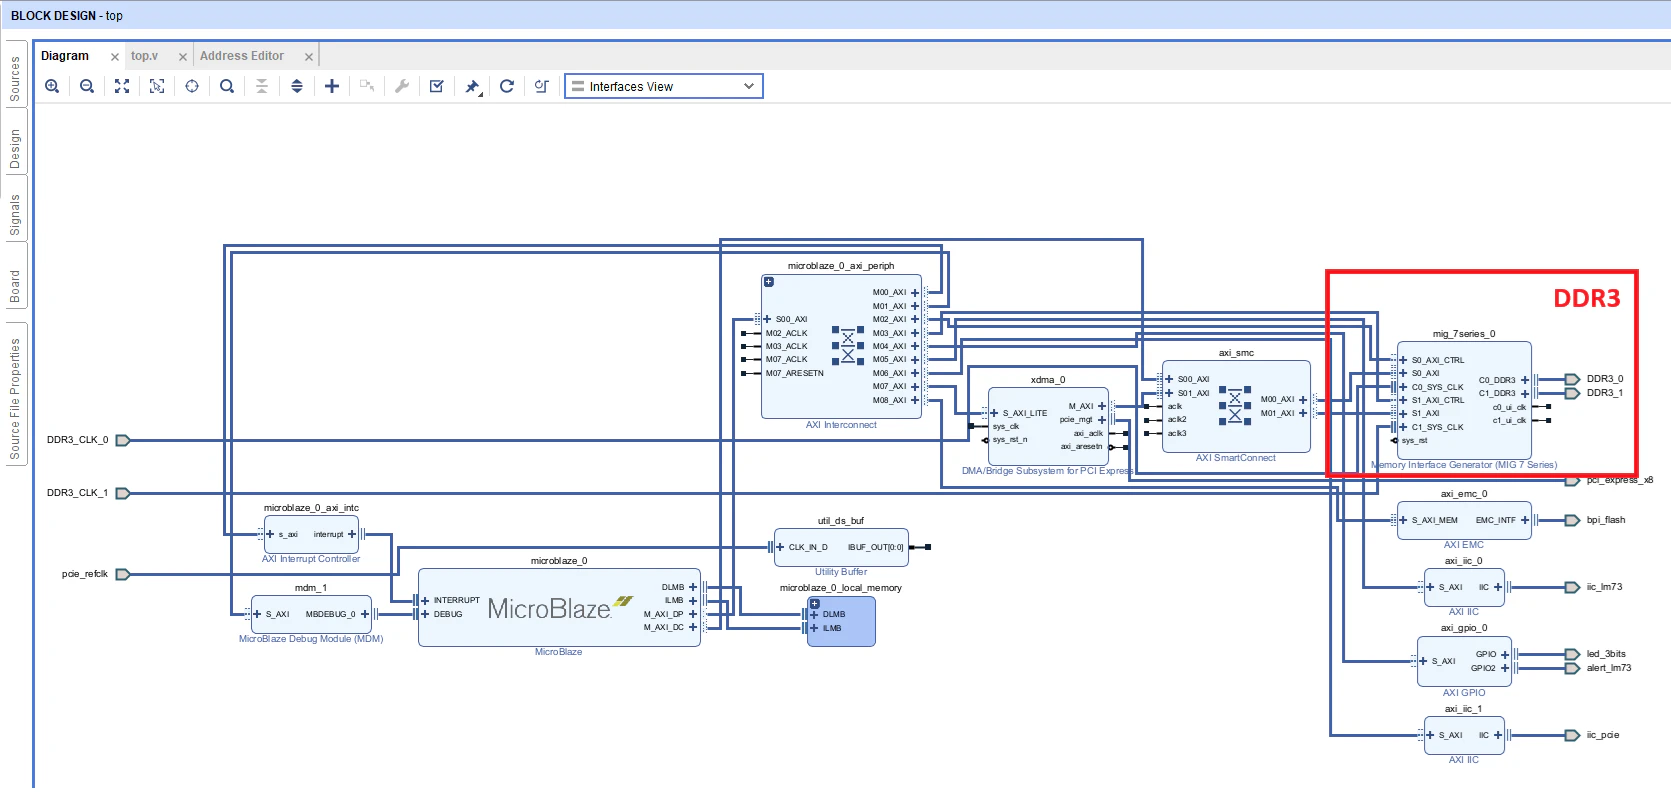Open Source File Properties side tab
The width and height of the screenshot is (1671, 811).
click(15, 398)
